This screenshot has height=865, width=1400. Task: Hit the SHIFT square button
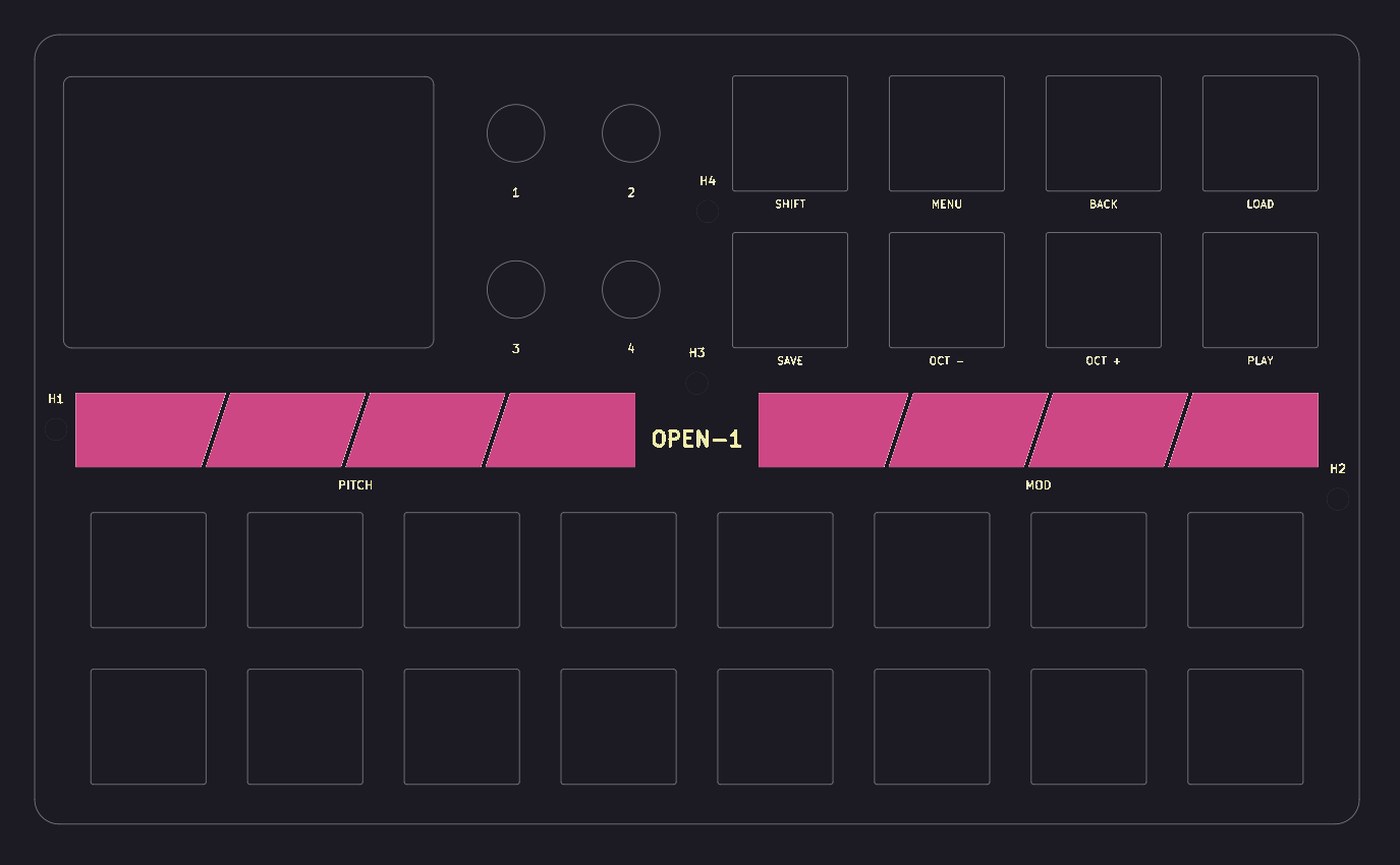790,133
